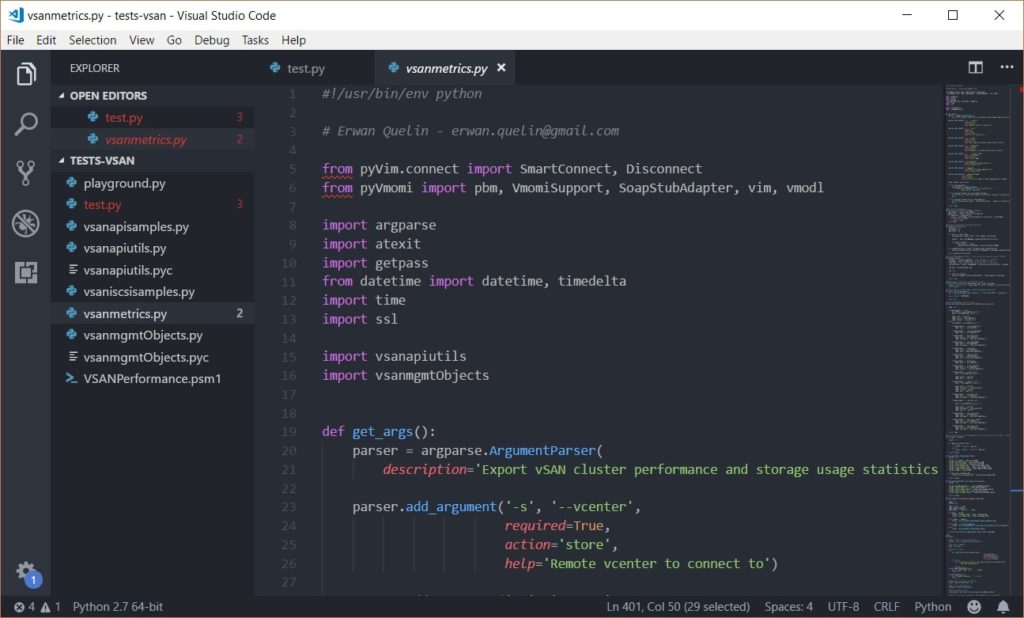The image size is (1024, 618).
Task: Split the editor with split icon
Action: [x=976, y=67]
